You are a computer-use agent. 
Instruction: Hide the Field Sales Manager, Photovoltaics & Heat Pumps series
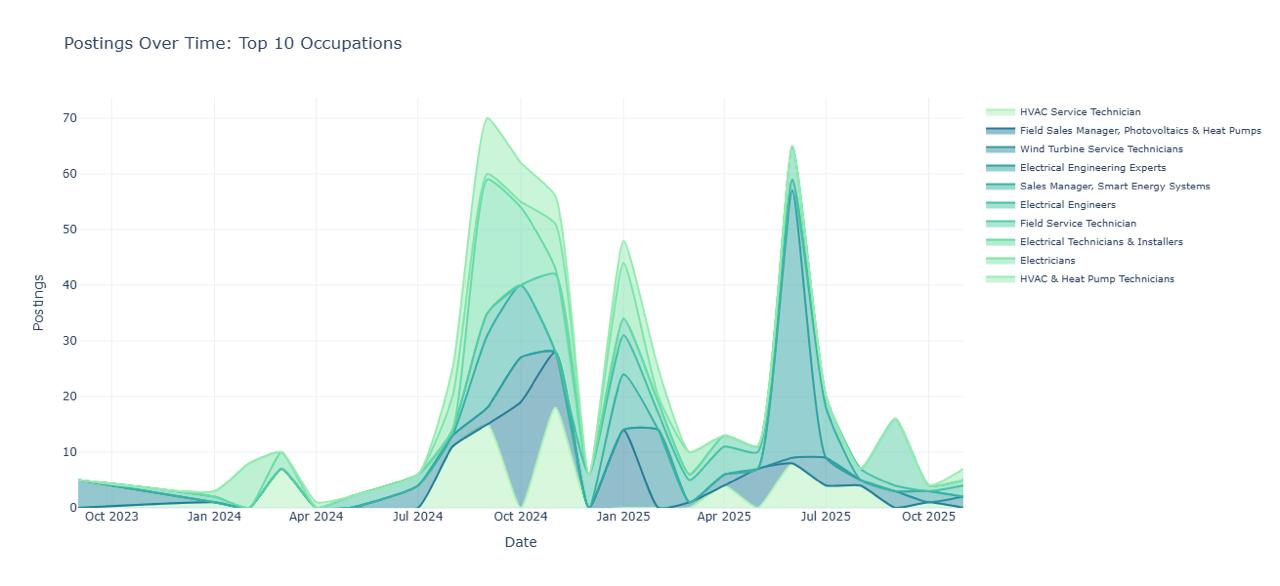click(x=1140, y=131)
